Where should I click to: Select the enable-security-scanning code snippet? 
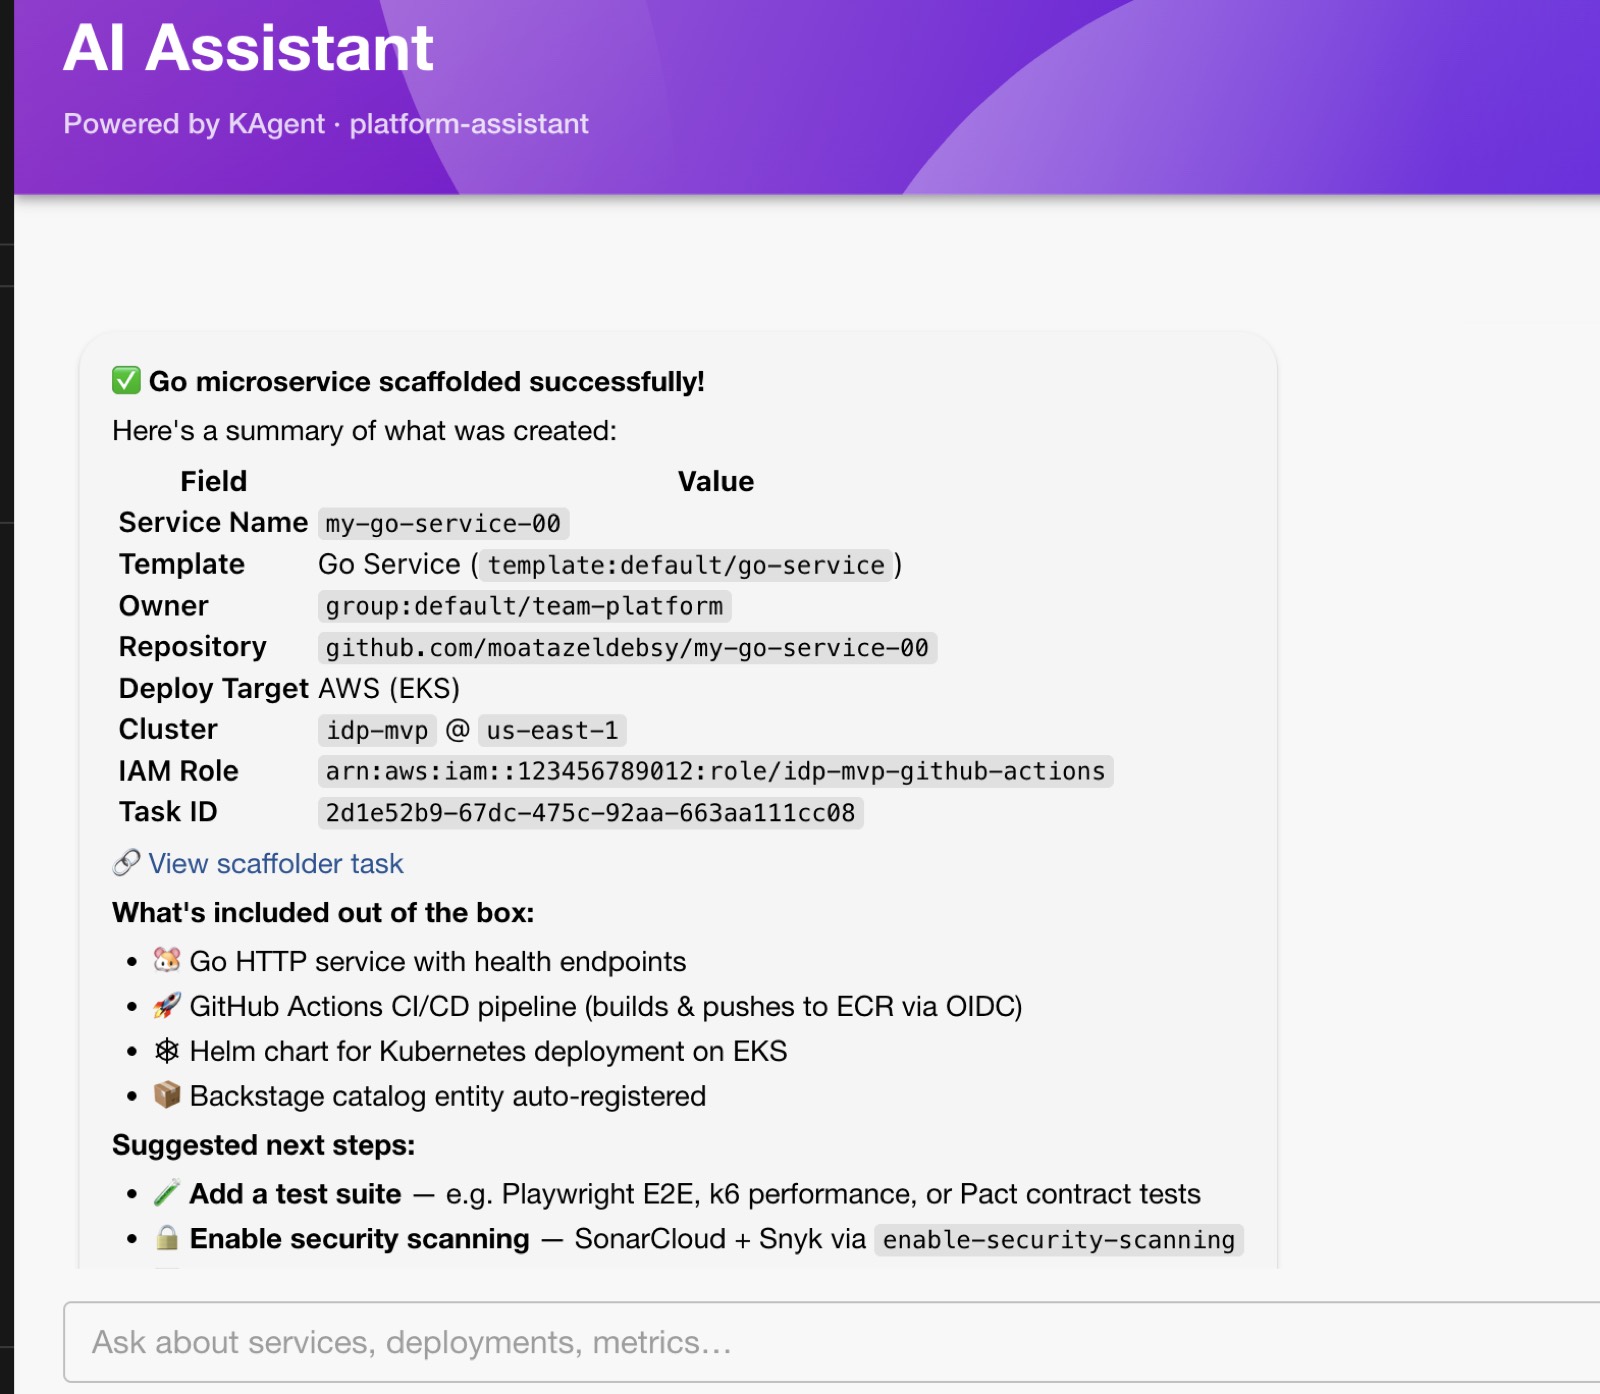tap(1059, 1240)
